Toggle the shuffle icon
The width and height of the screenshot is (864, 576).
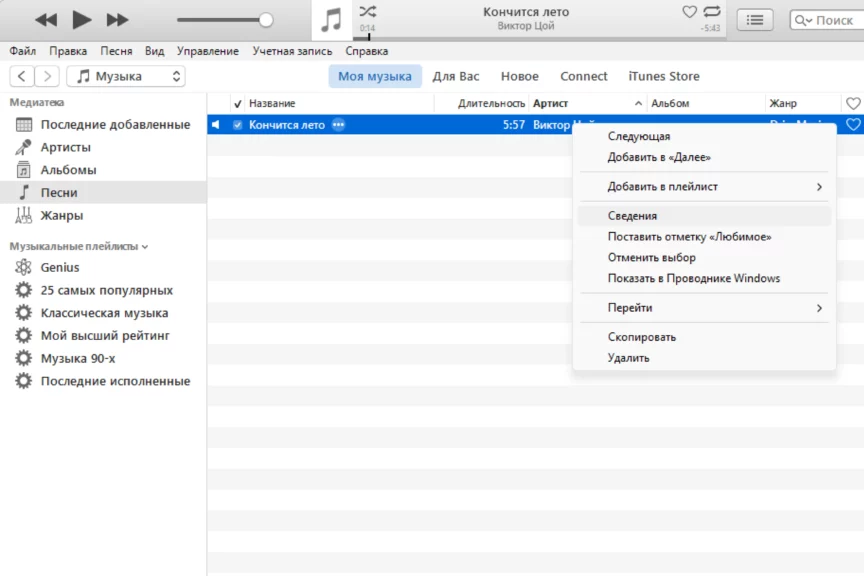pyautogui.click(x=367, y=12)
